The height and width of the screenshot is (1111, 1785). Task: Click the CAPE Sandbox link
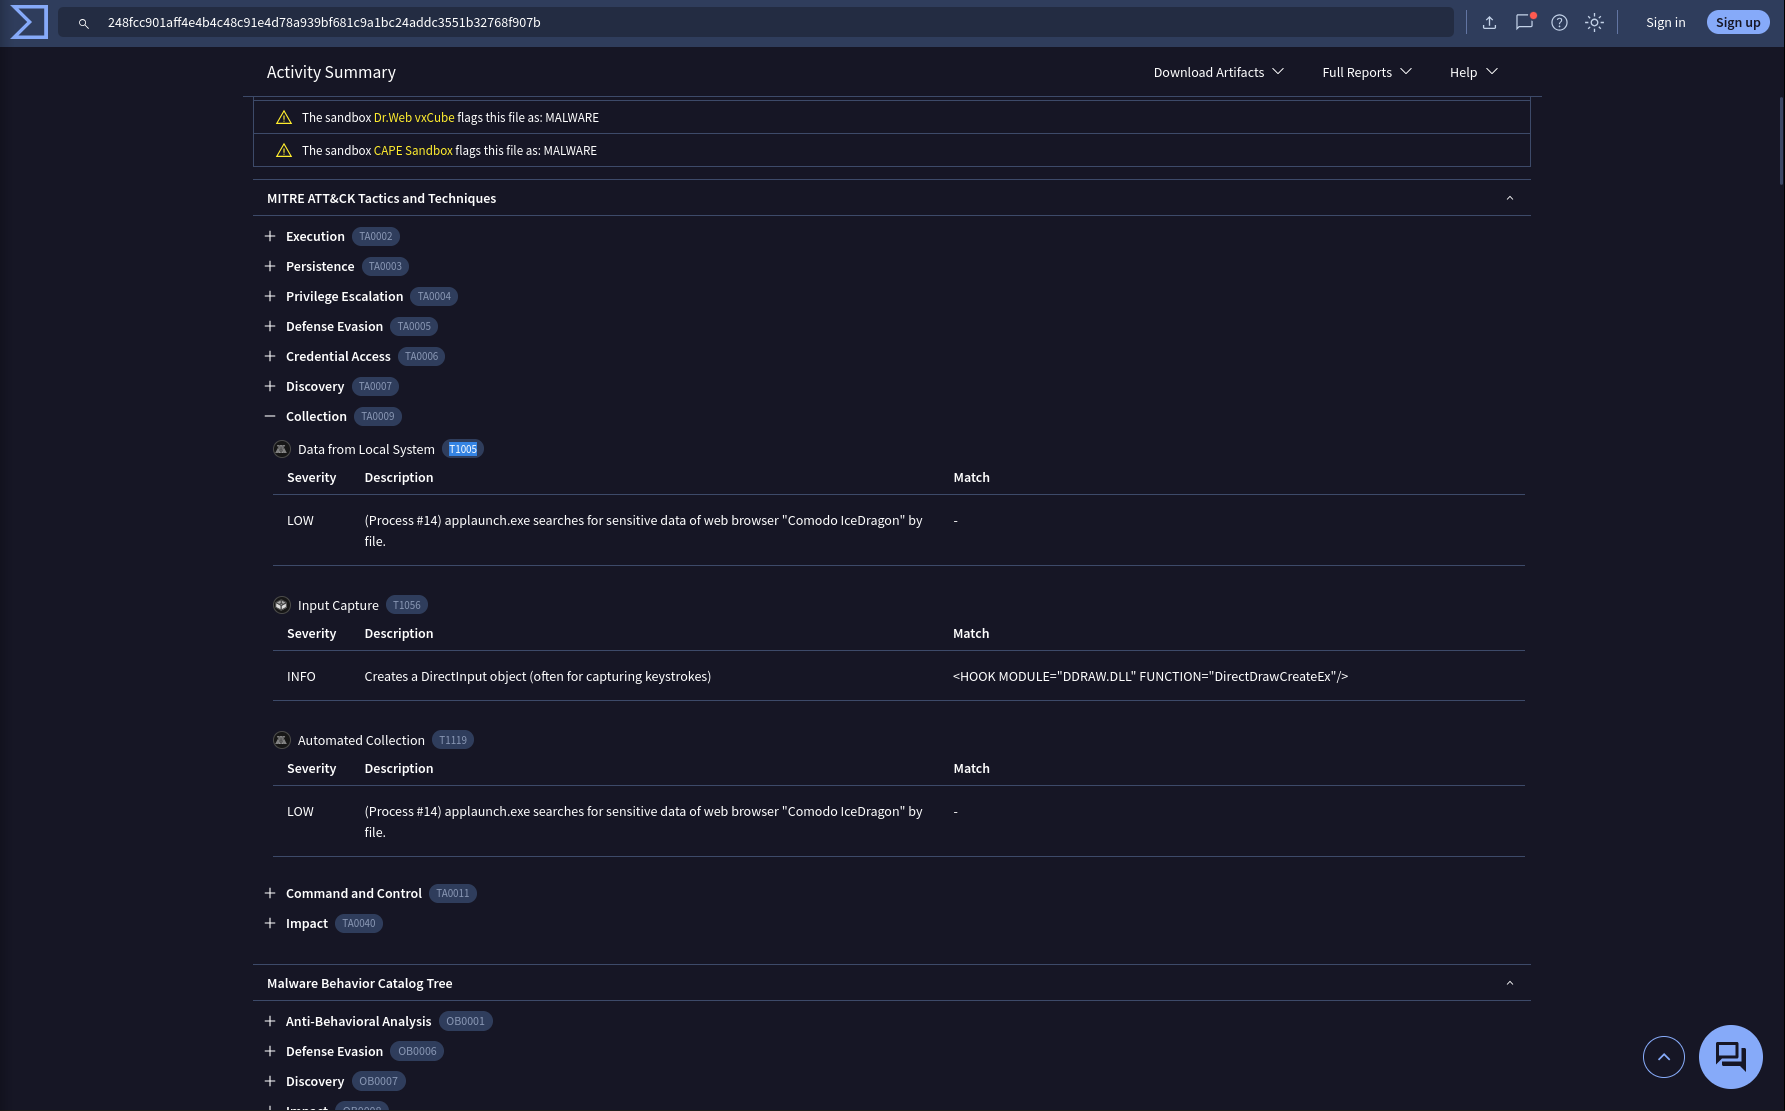coord(413,150)
